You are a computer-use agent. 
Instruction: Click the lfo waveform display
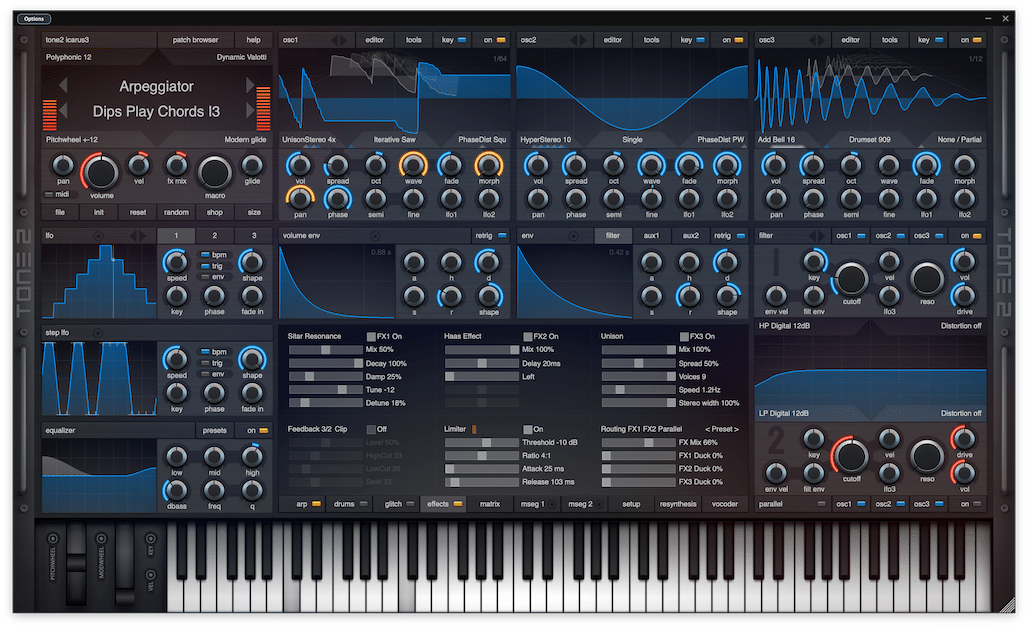tap(100, 281)
